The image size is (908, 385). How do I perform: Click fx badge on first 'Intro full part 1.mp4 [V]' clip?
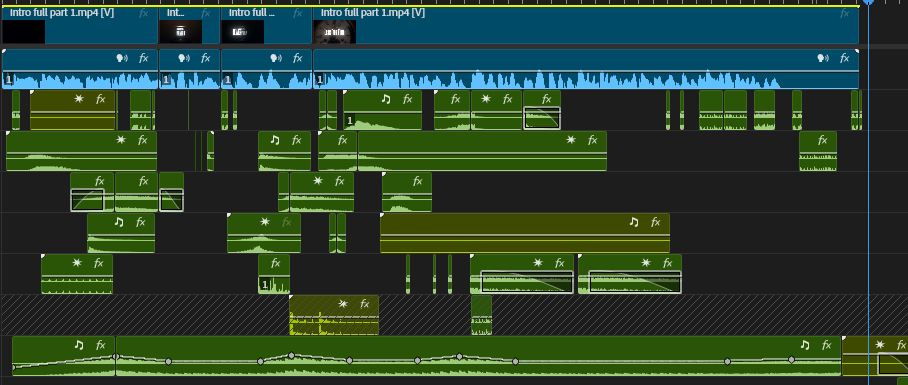(144, 13)
